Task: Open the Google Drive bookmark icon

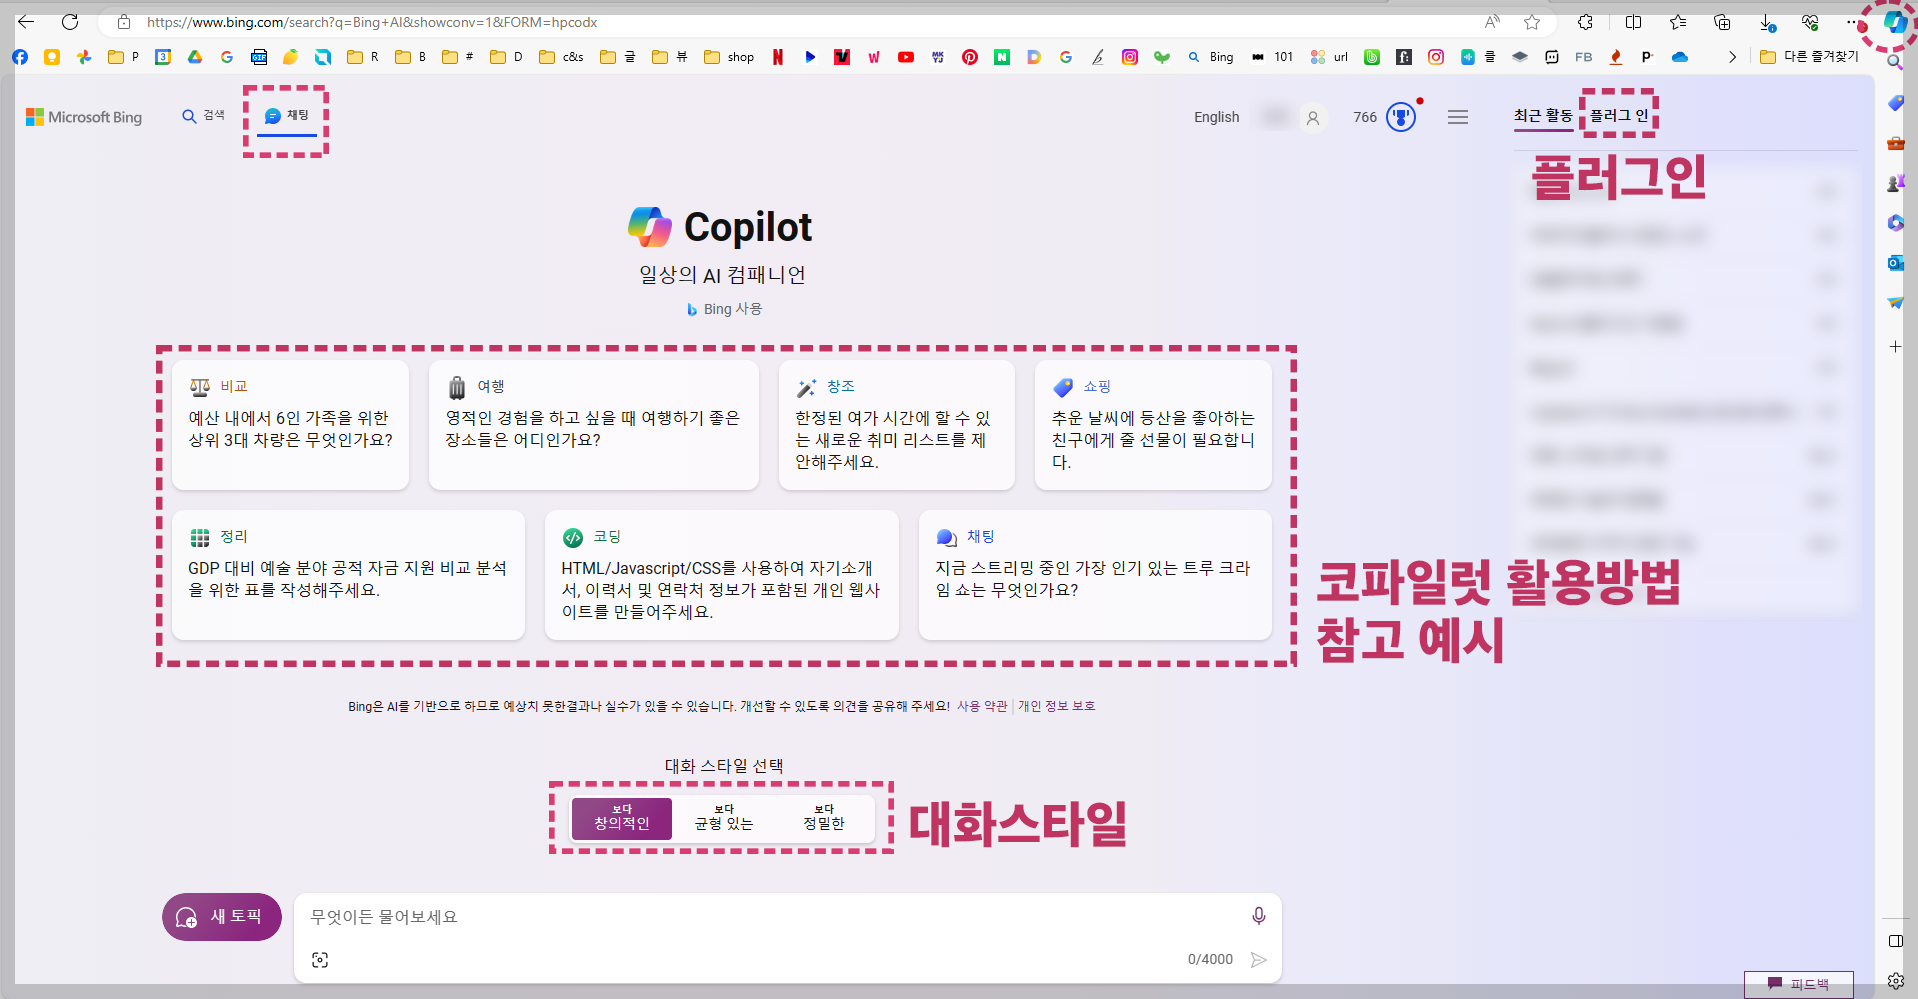Action: [x=195, y=57]
